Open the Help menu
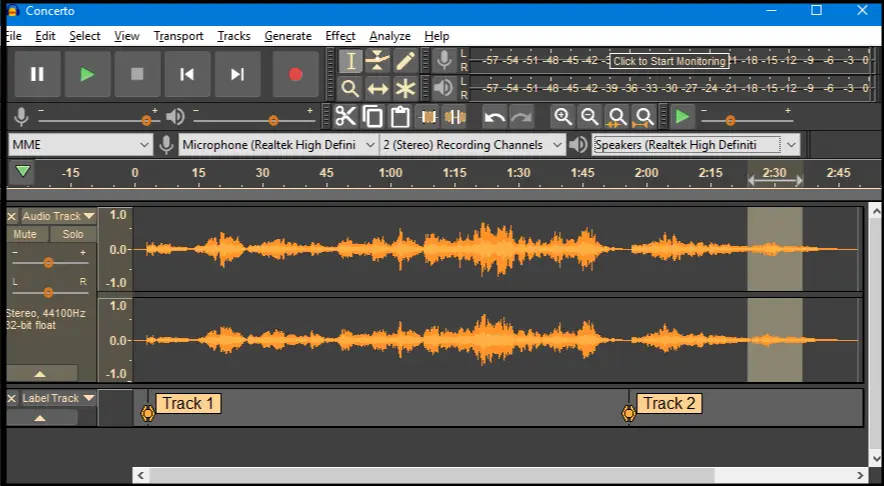The height and width of the screenshot is (486, 884). click(436, 36)
